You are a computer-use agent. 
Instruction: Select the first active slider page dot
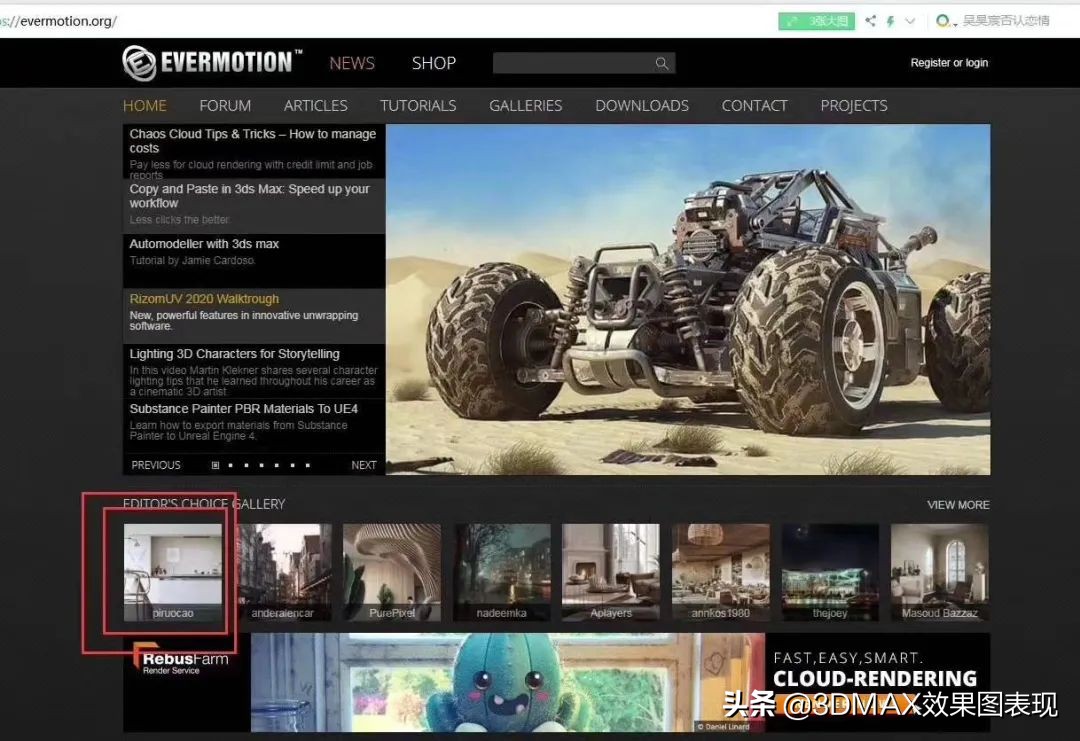point(215,466)
